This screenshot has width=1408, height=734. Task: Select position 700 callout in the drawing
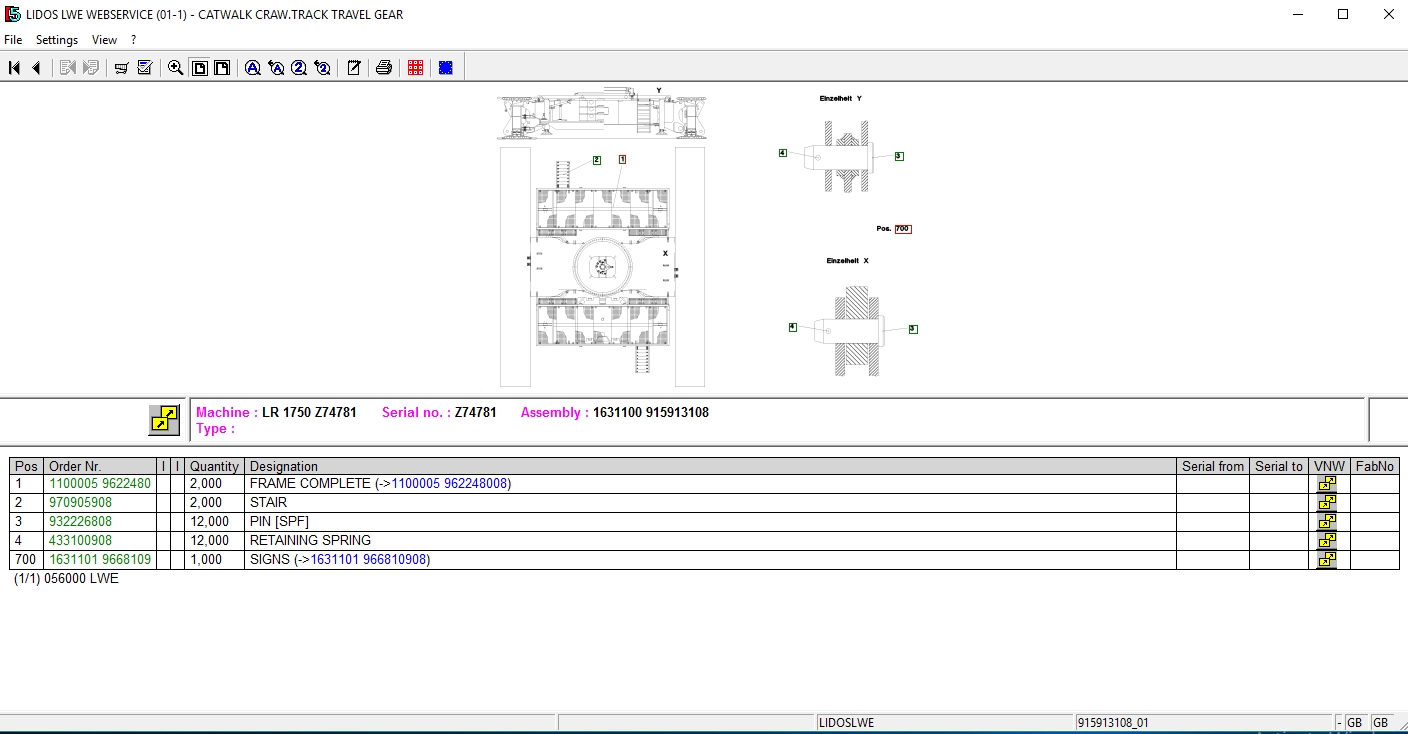(x=902, y=229)
